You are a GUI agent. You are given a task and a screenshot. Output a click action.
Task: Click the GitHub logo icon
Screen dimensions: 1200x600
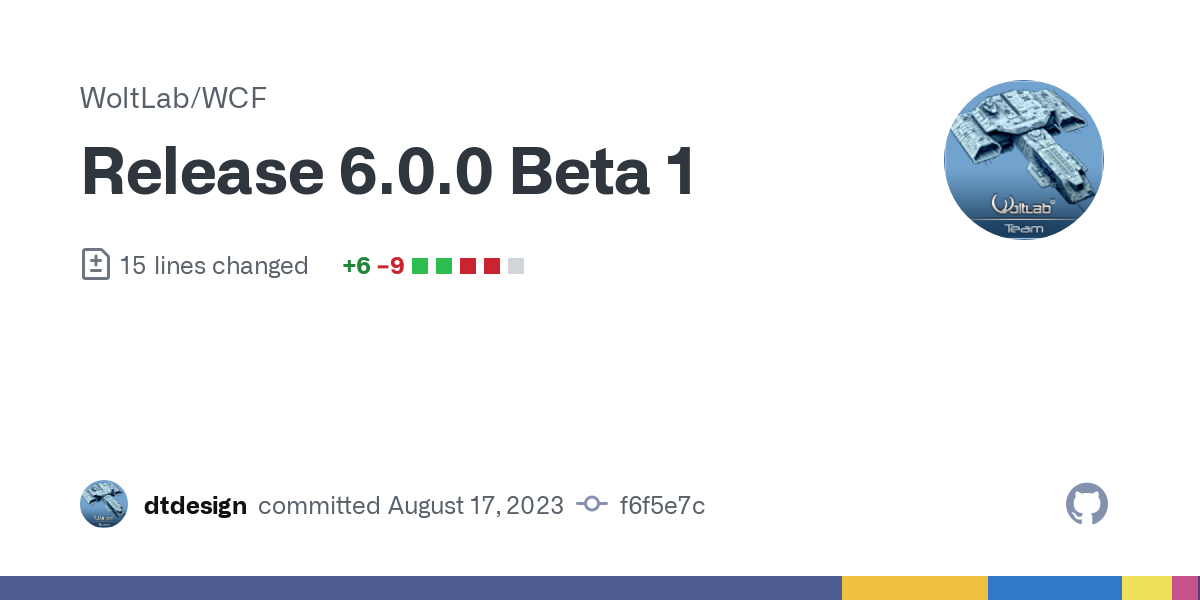click(1087, 505)
